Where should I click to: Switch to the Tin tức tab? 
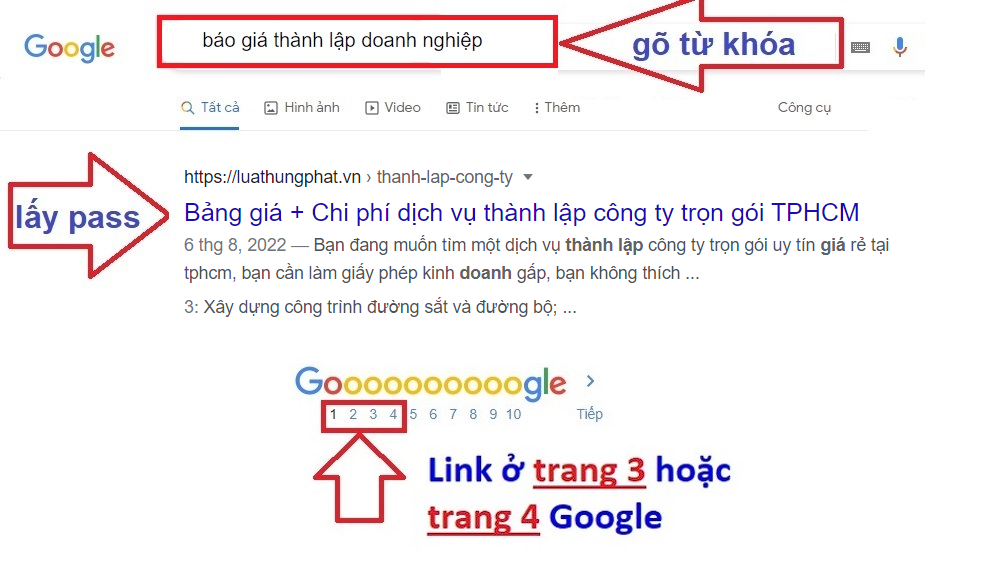tap(477, 108)
